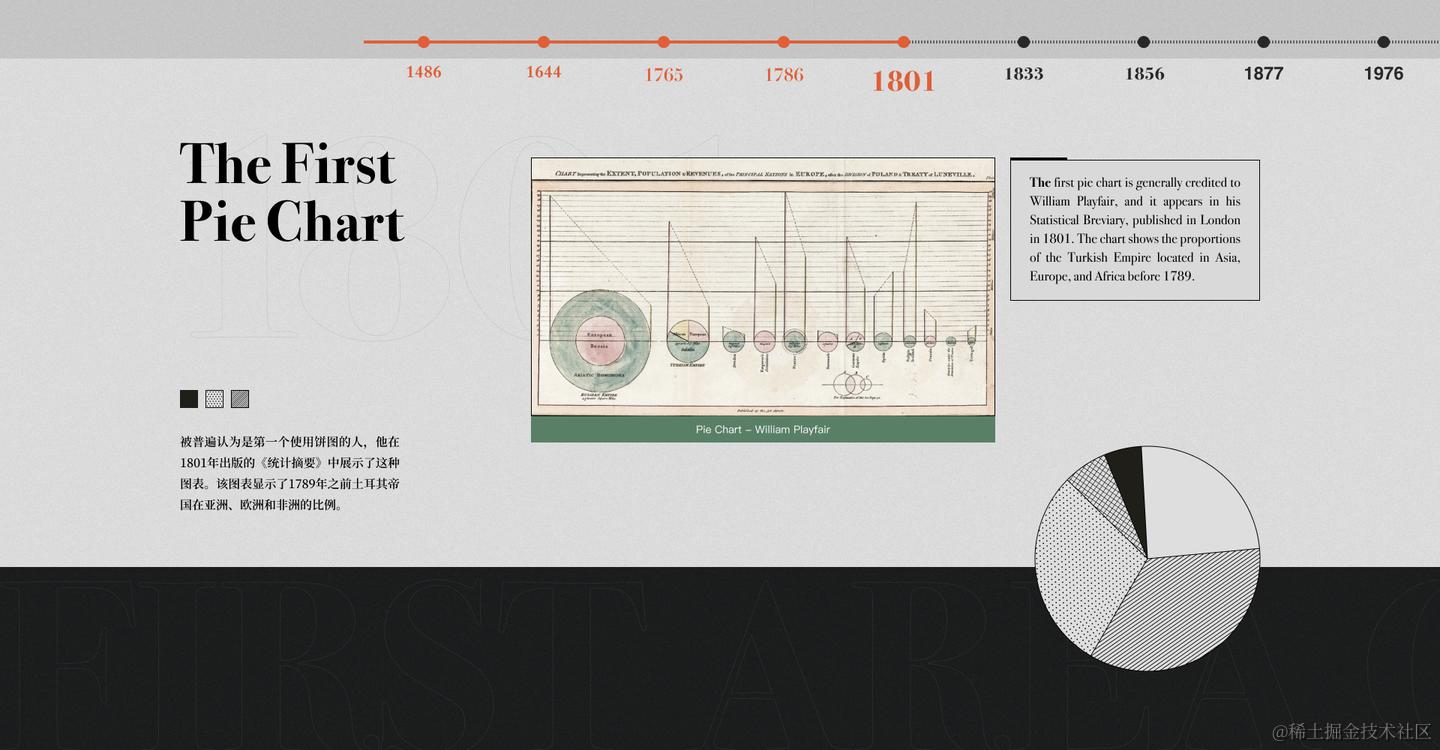Viewport: 1440px width, 750px height.
Task: Click the highlighted 1801 year label
Action: pos(904,81)
